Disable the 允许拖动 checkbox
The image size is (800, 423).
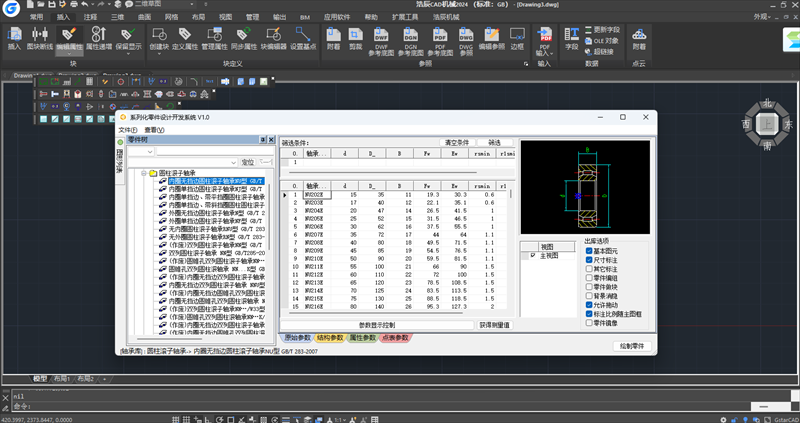point(589,305)
